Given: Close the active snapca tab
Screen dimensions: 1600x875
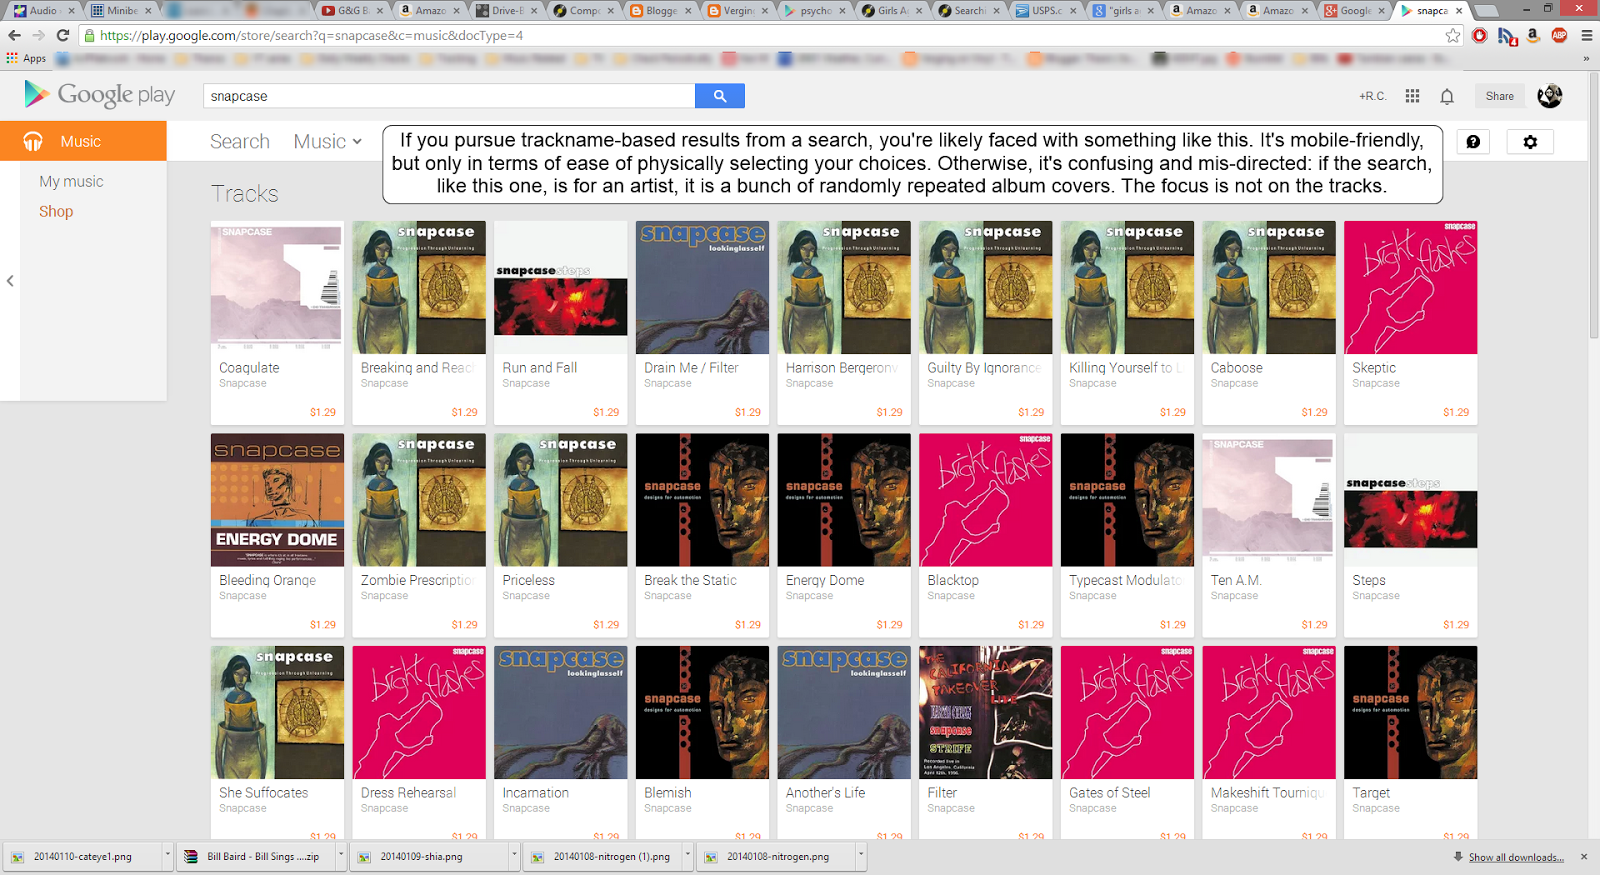Looking at the screenshot, I should click(1459, 11).
